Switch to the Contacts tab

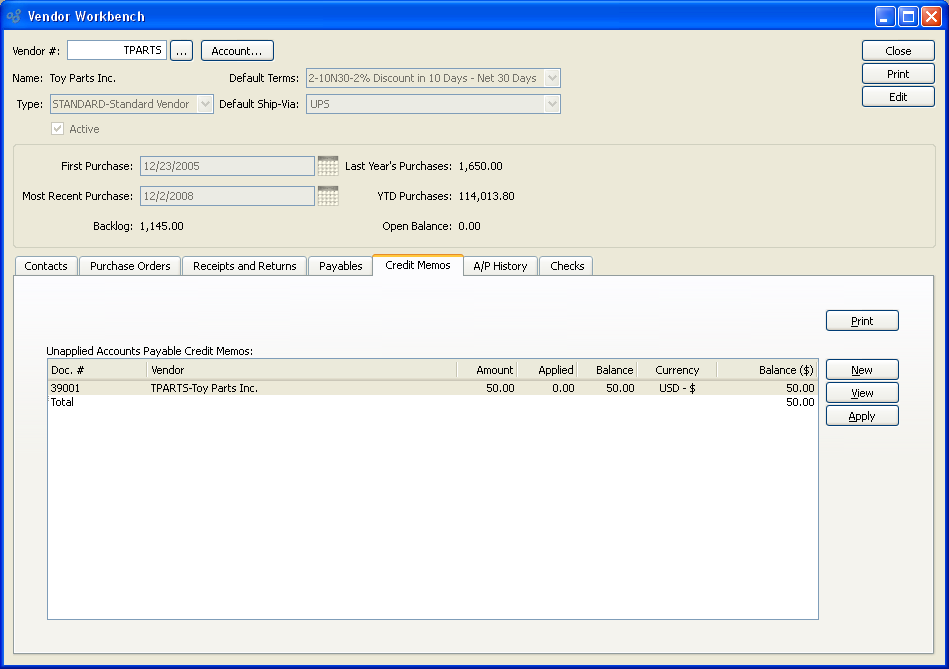point(46,266)
